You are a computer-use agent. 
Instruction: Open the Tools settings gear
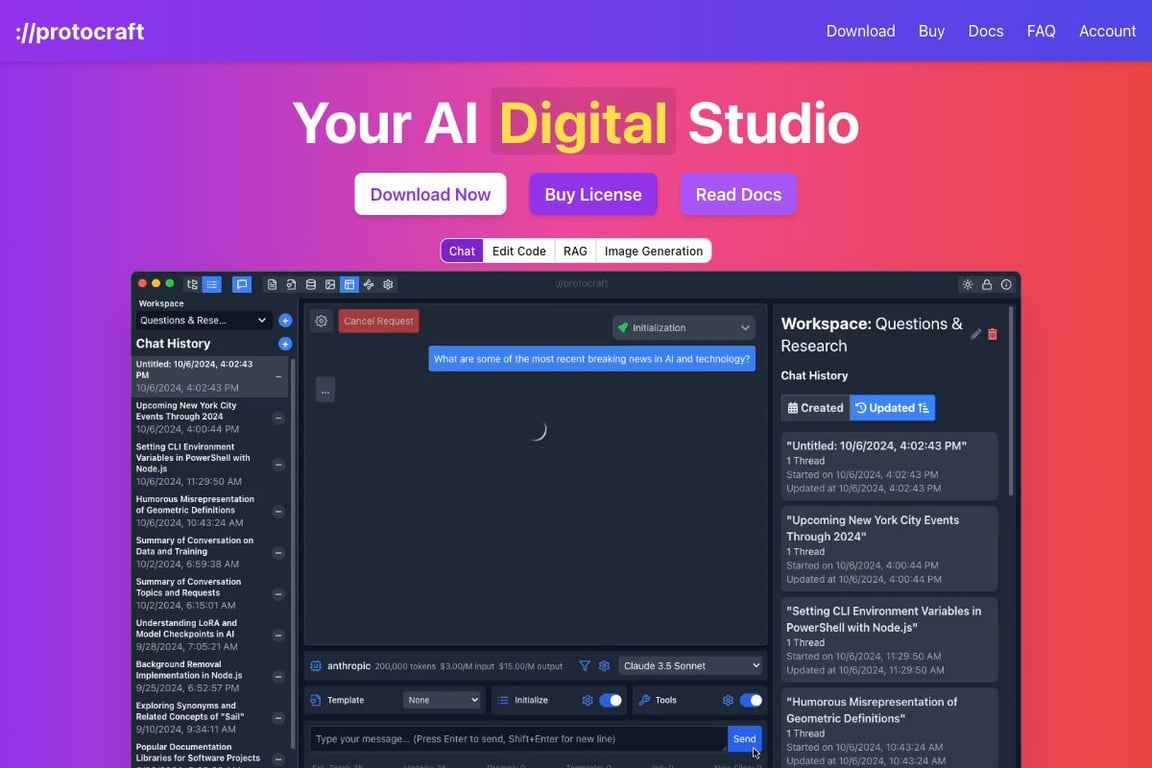(727, 700)
